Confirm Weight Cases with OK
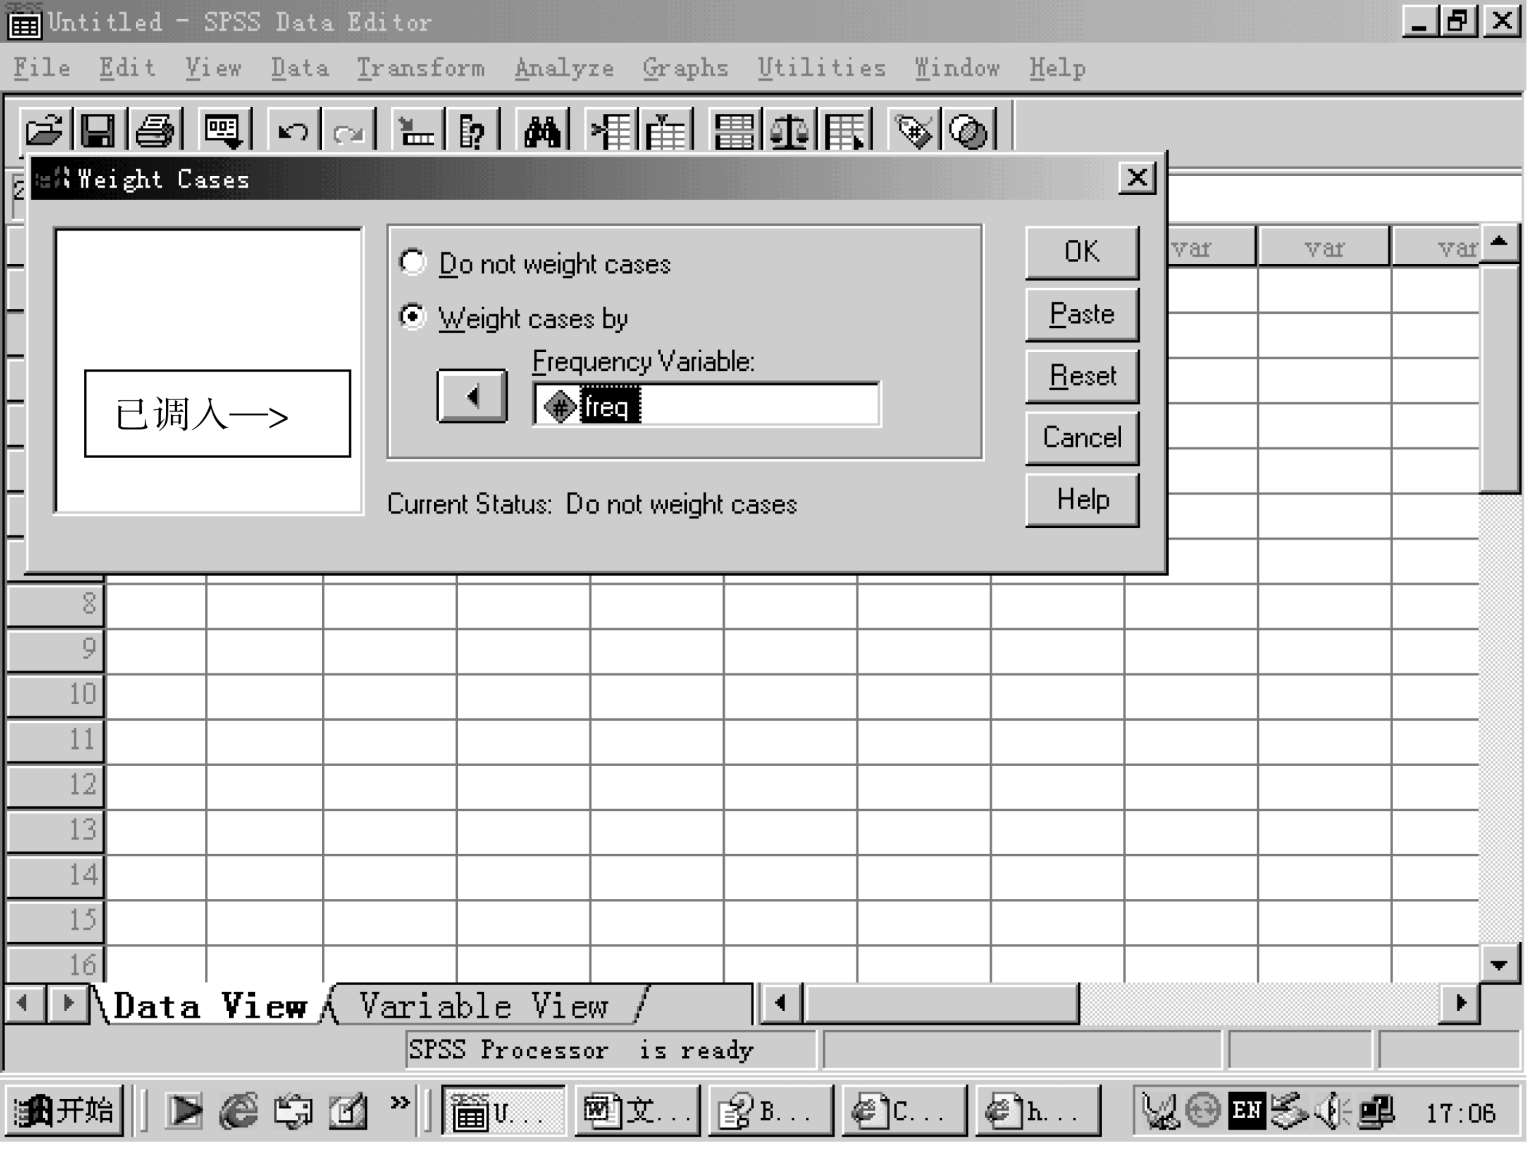This screenshot has height=1153, width=1536. [x=1082, y=252]
